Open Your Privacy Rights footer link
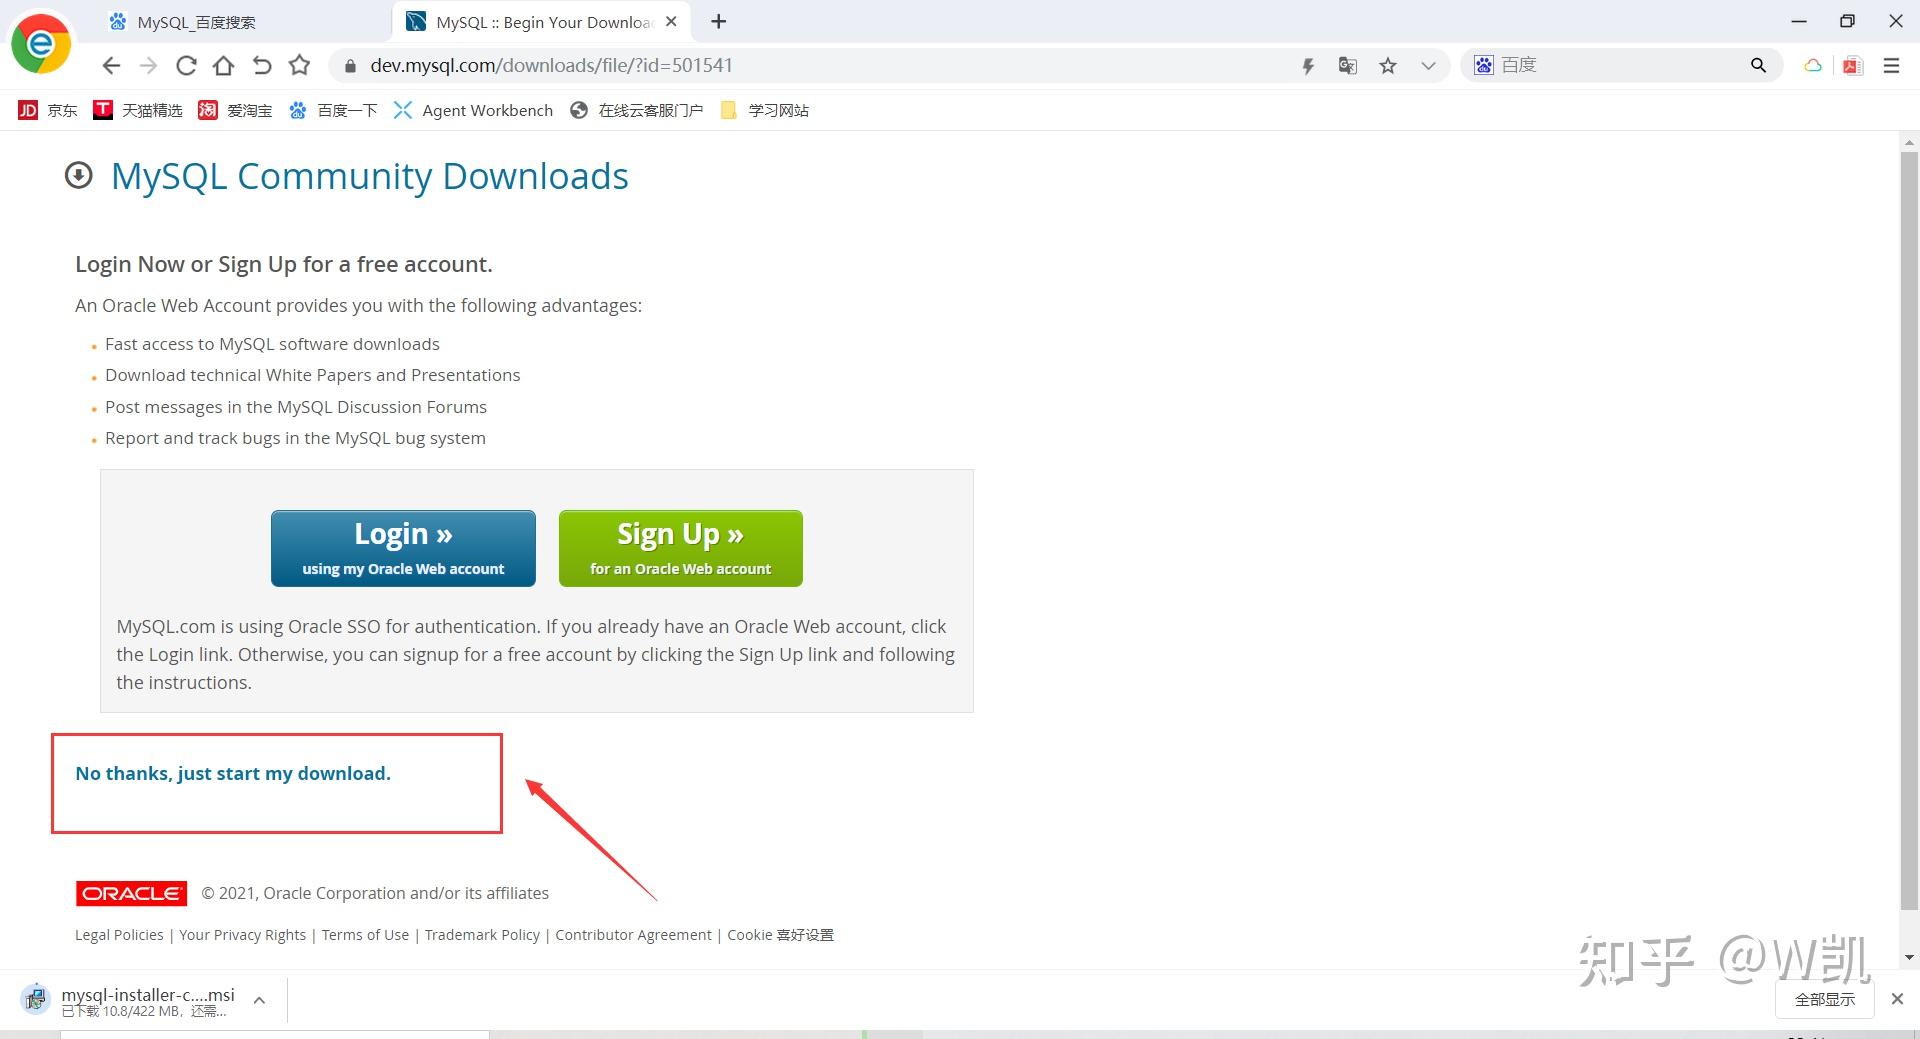Screen dimensions: 1920x1039 [x=242, y=935]
